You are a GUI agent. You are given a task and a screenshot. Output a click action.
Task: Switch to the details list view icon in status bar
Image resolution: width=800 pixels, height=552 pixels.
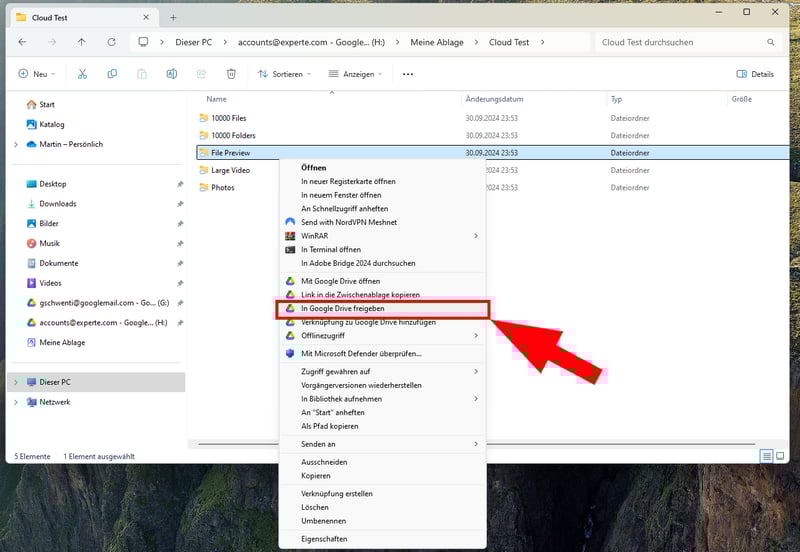(767, 456)
